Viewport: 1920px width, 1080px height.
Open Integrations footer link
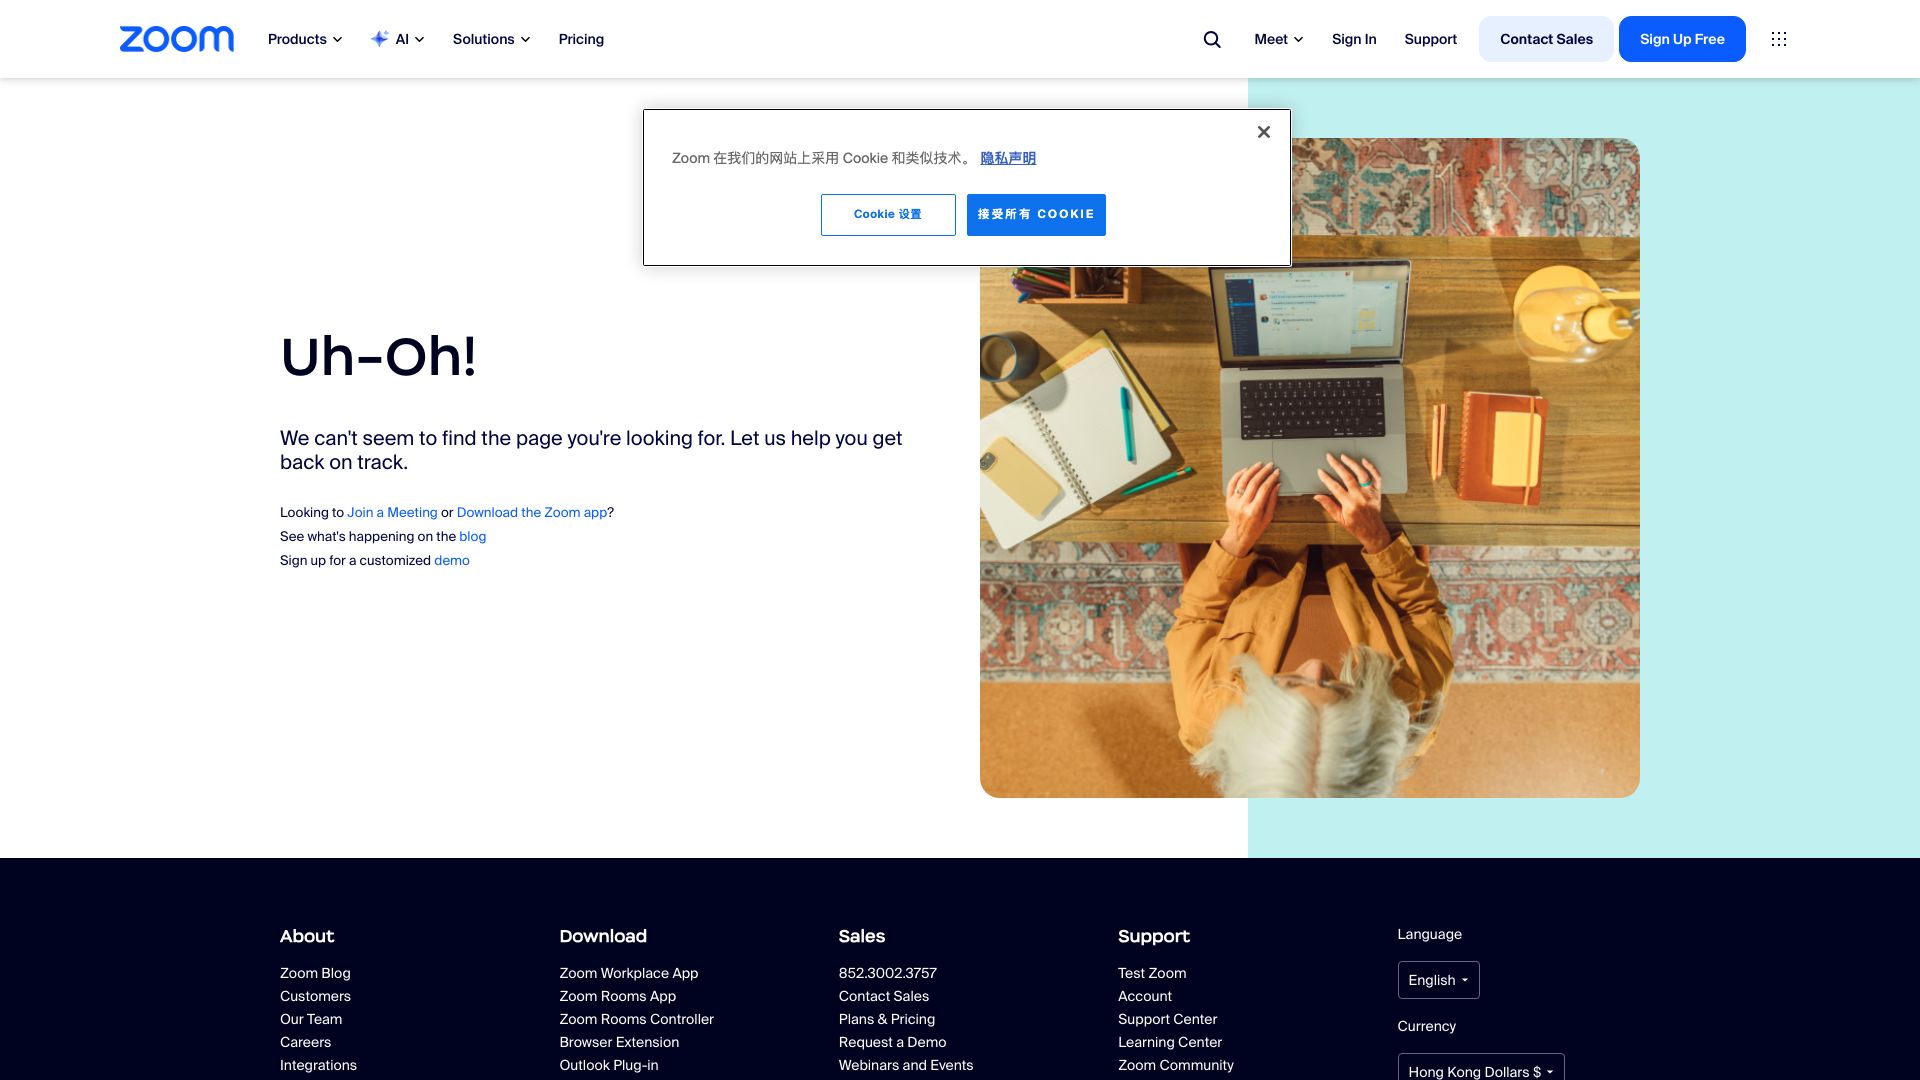(x=318, y=1065)
